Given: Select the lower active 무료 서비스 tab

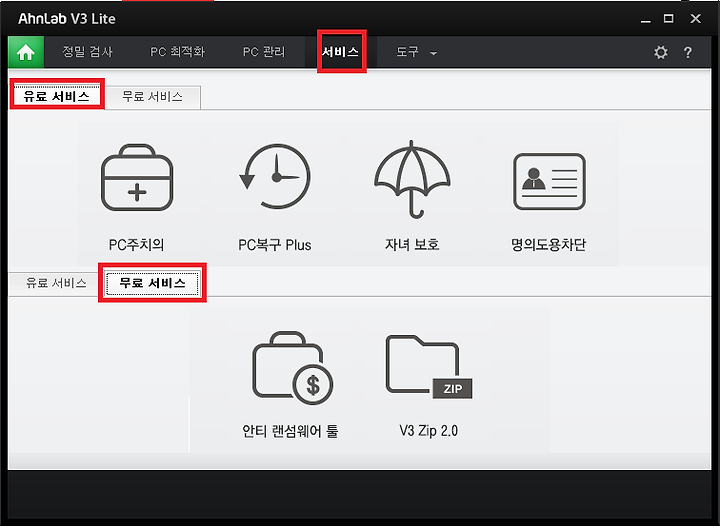Looking at the screenshot, I should [152, 283].
